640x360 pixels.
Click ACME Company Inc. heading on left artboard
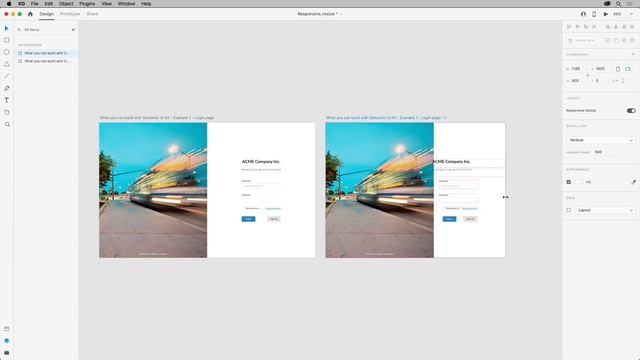click(x=261, y=162)
